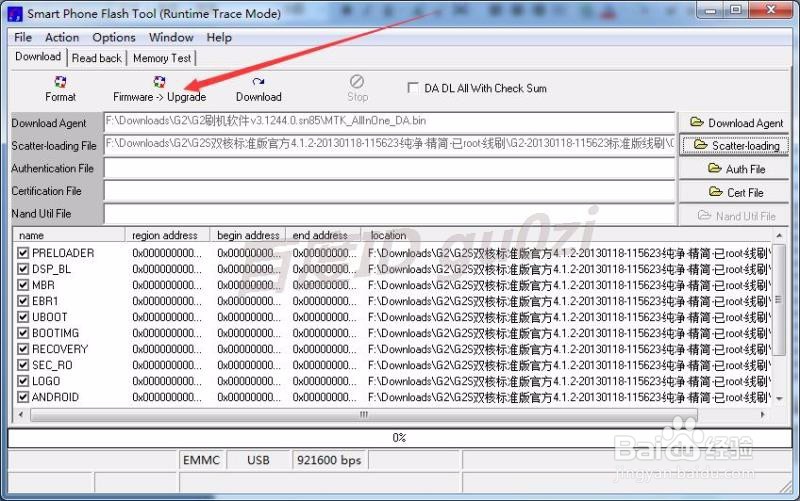The image size is (800, 501).
Task: Sort by begin address column header
Action: coord(248,235)
